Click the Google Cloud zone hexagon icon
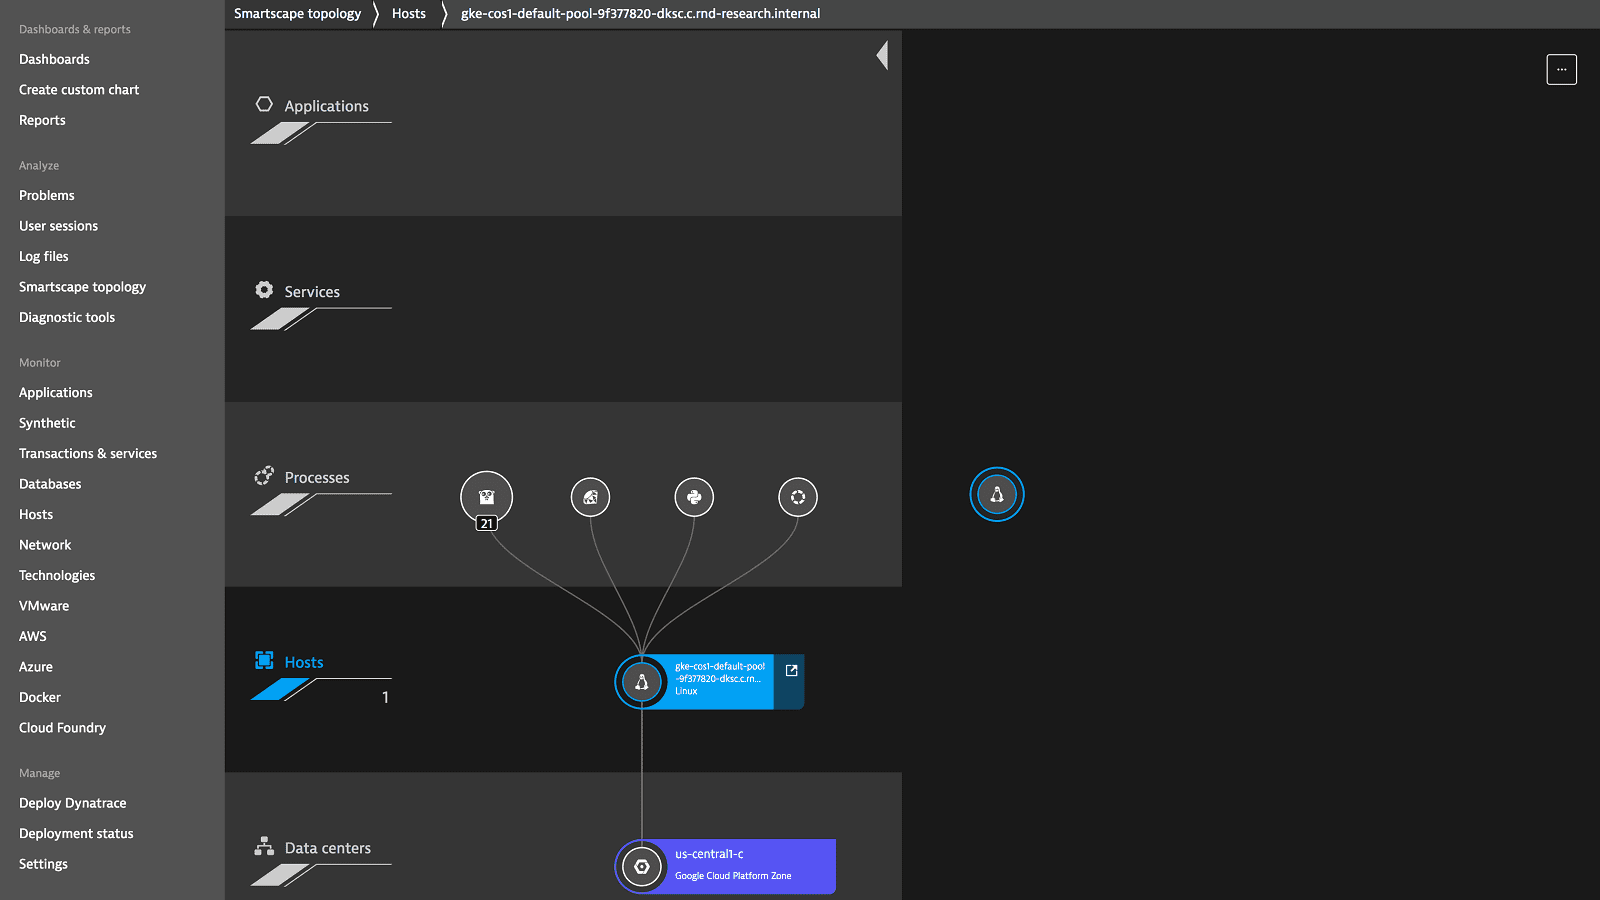1600x900 pixels. click(642, 867)
